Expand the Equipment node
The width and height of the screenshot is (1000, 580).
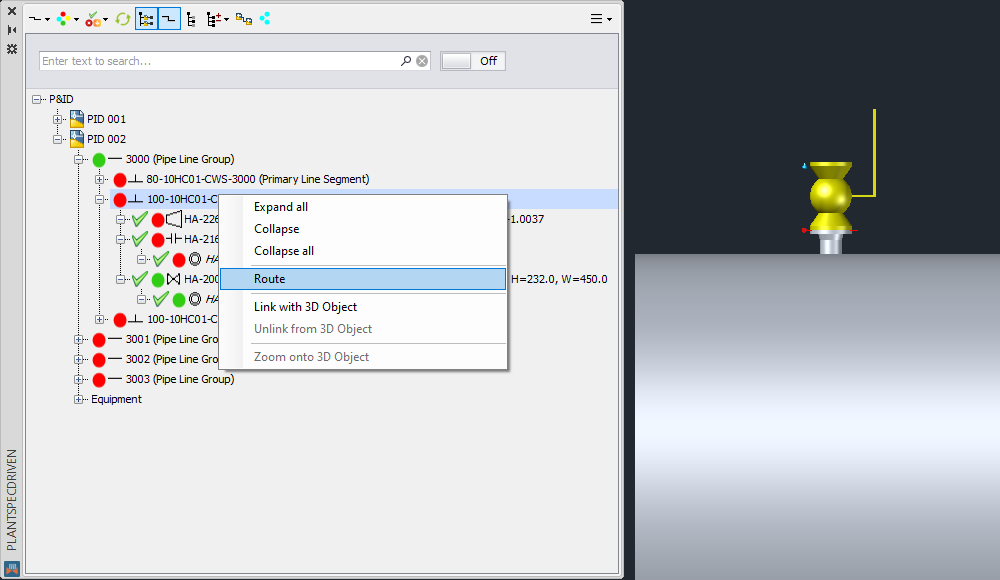tap(78, 399)
